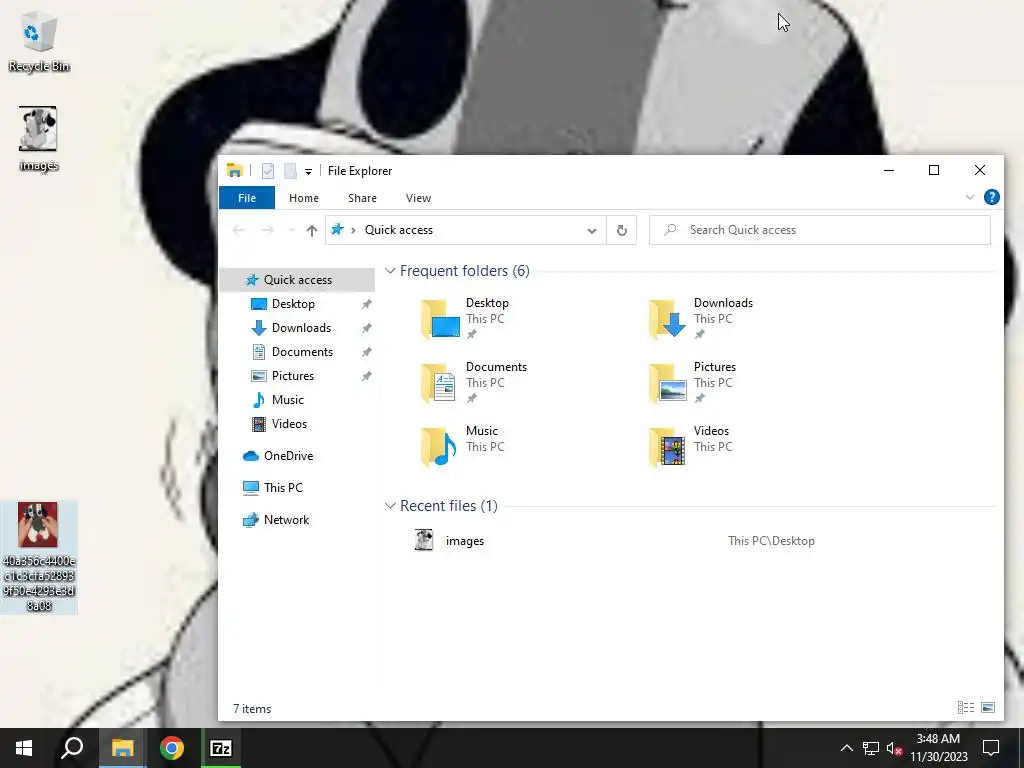This screenshot has width=1024, height=768.
Task: Select Network in the navigation pane
Action: (286, 520)
